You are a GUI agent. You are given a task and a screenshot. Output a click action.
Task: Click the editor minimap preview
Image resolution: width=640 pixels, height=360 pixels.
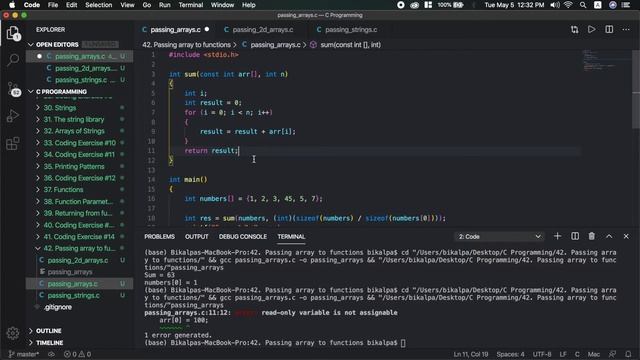606,60
